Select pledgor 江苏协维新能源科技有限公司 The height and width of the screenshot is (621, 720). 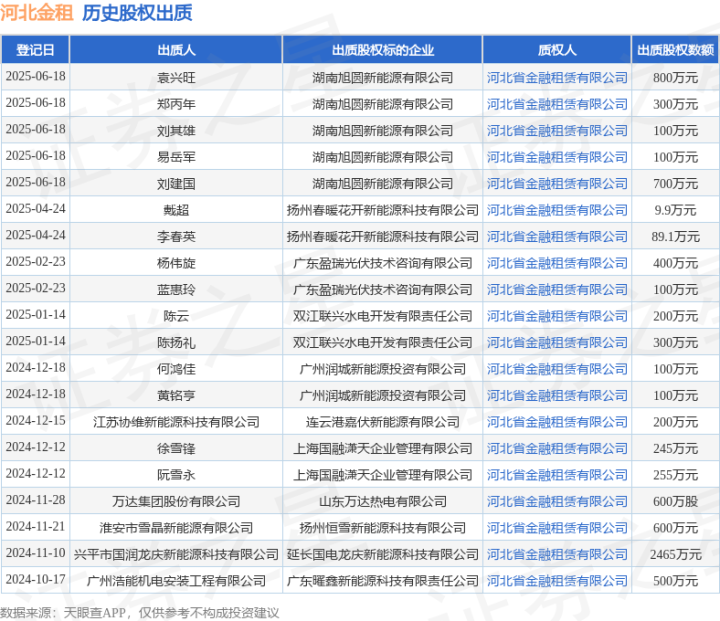[176, 422]
